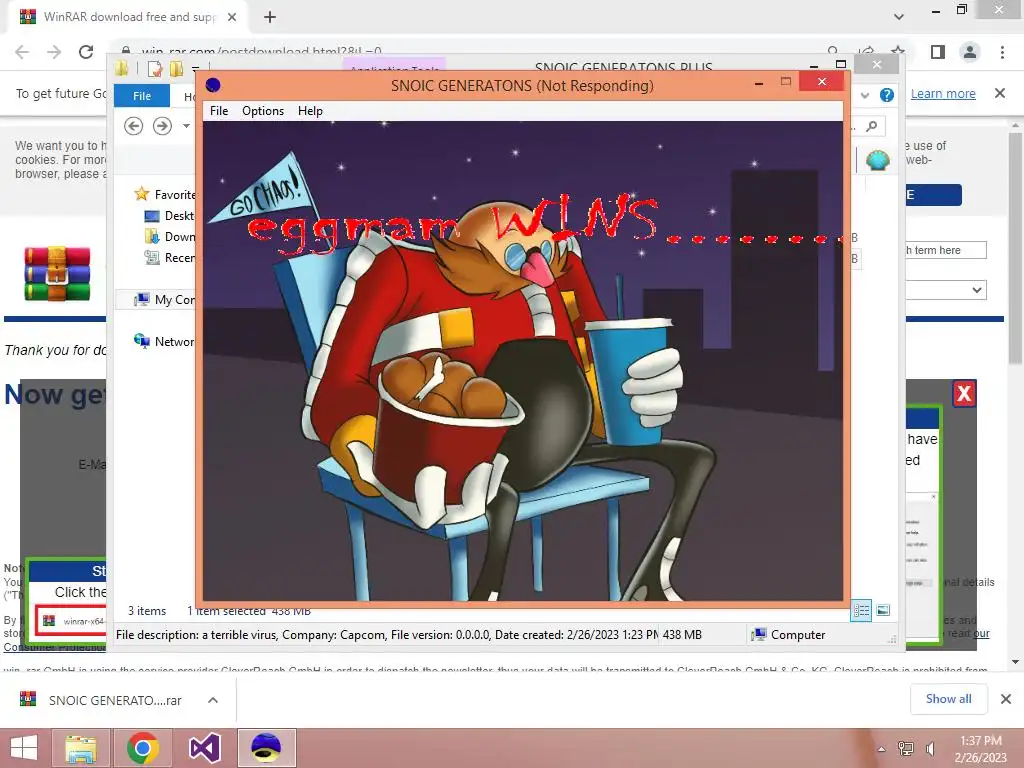Reload the page in Chrome
The image size is (1024, 768).
tap(86, 52)
